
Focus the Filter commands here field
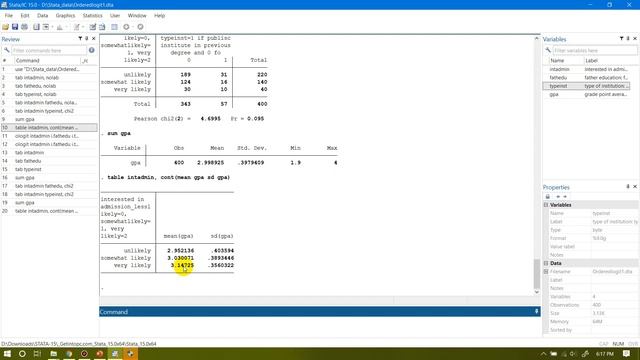pyautogui.click(x=49, y=50)
